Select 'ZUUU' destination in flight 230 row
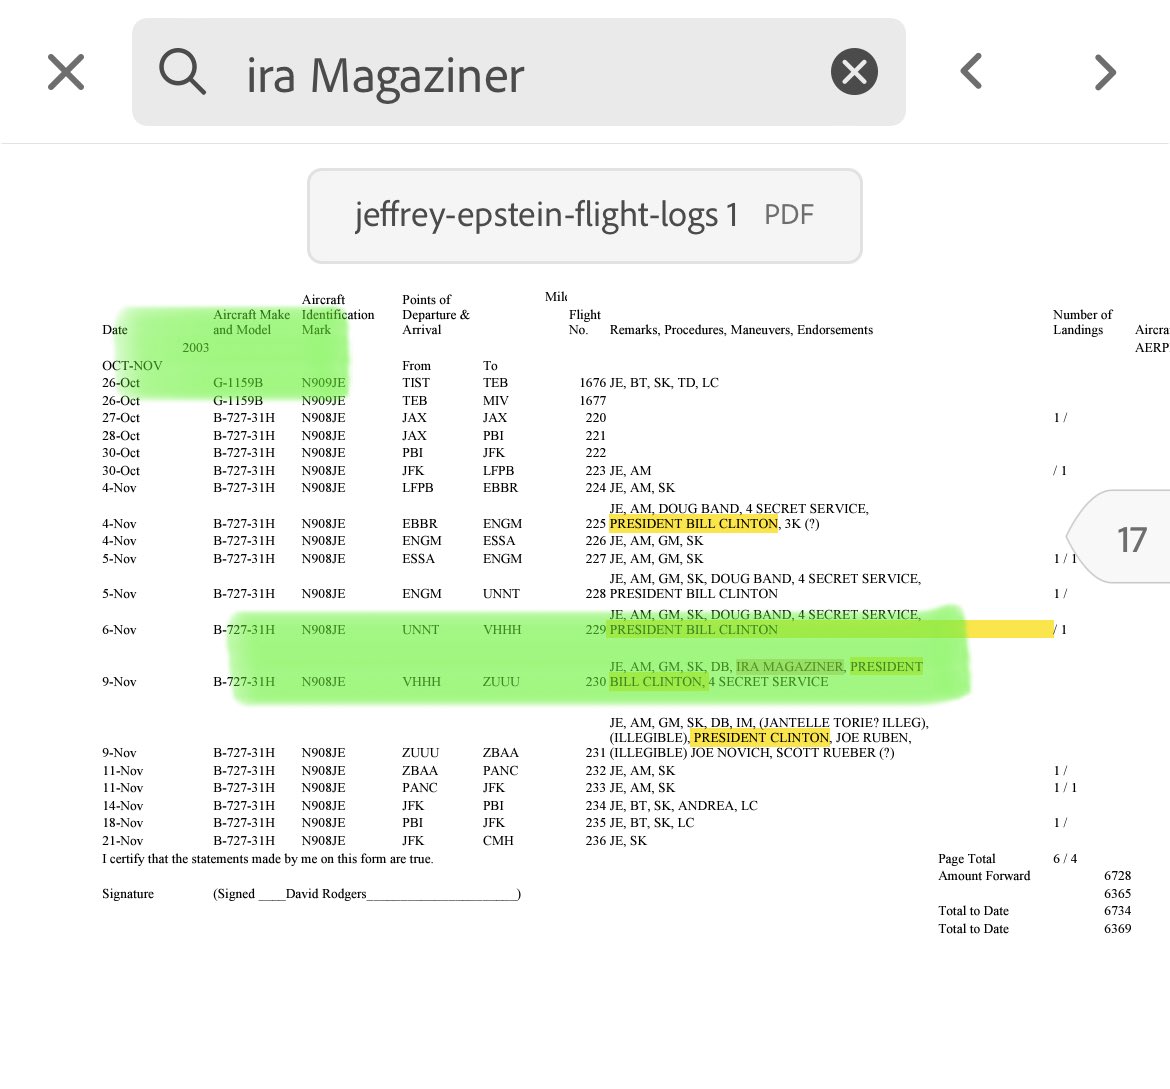The image size is (1170, 1089). click(501, 682)
